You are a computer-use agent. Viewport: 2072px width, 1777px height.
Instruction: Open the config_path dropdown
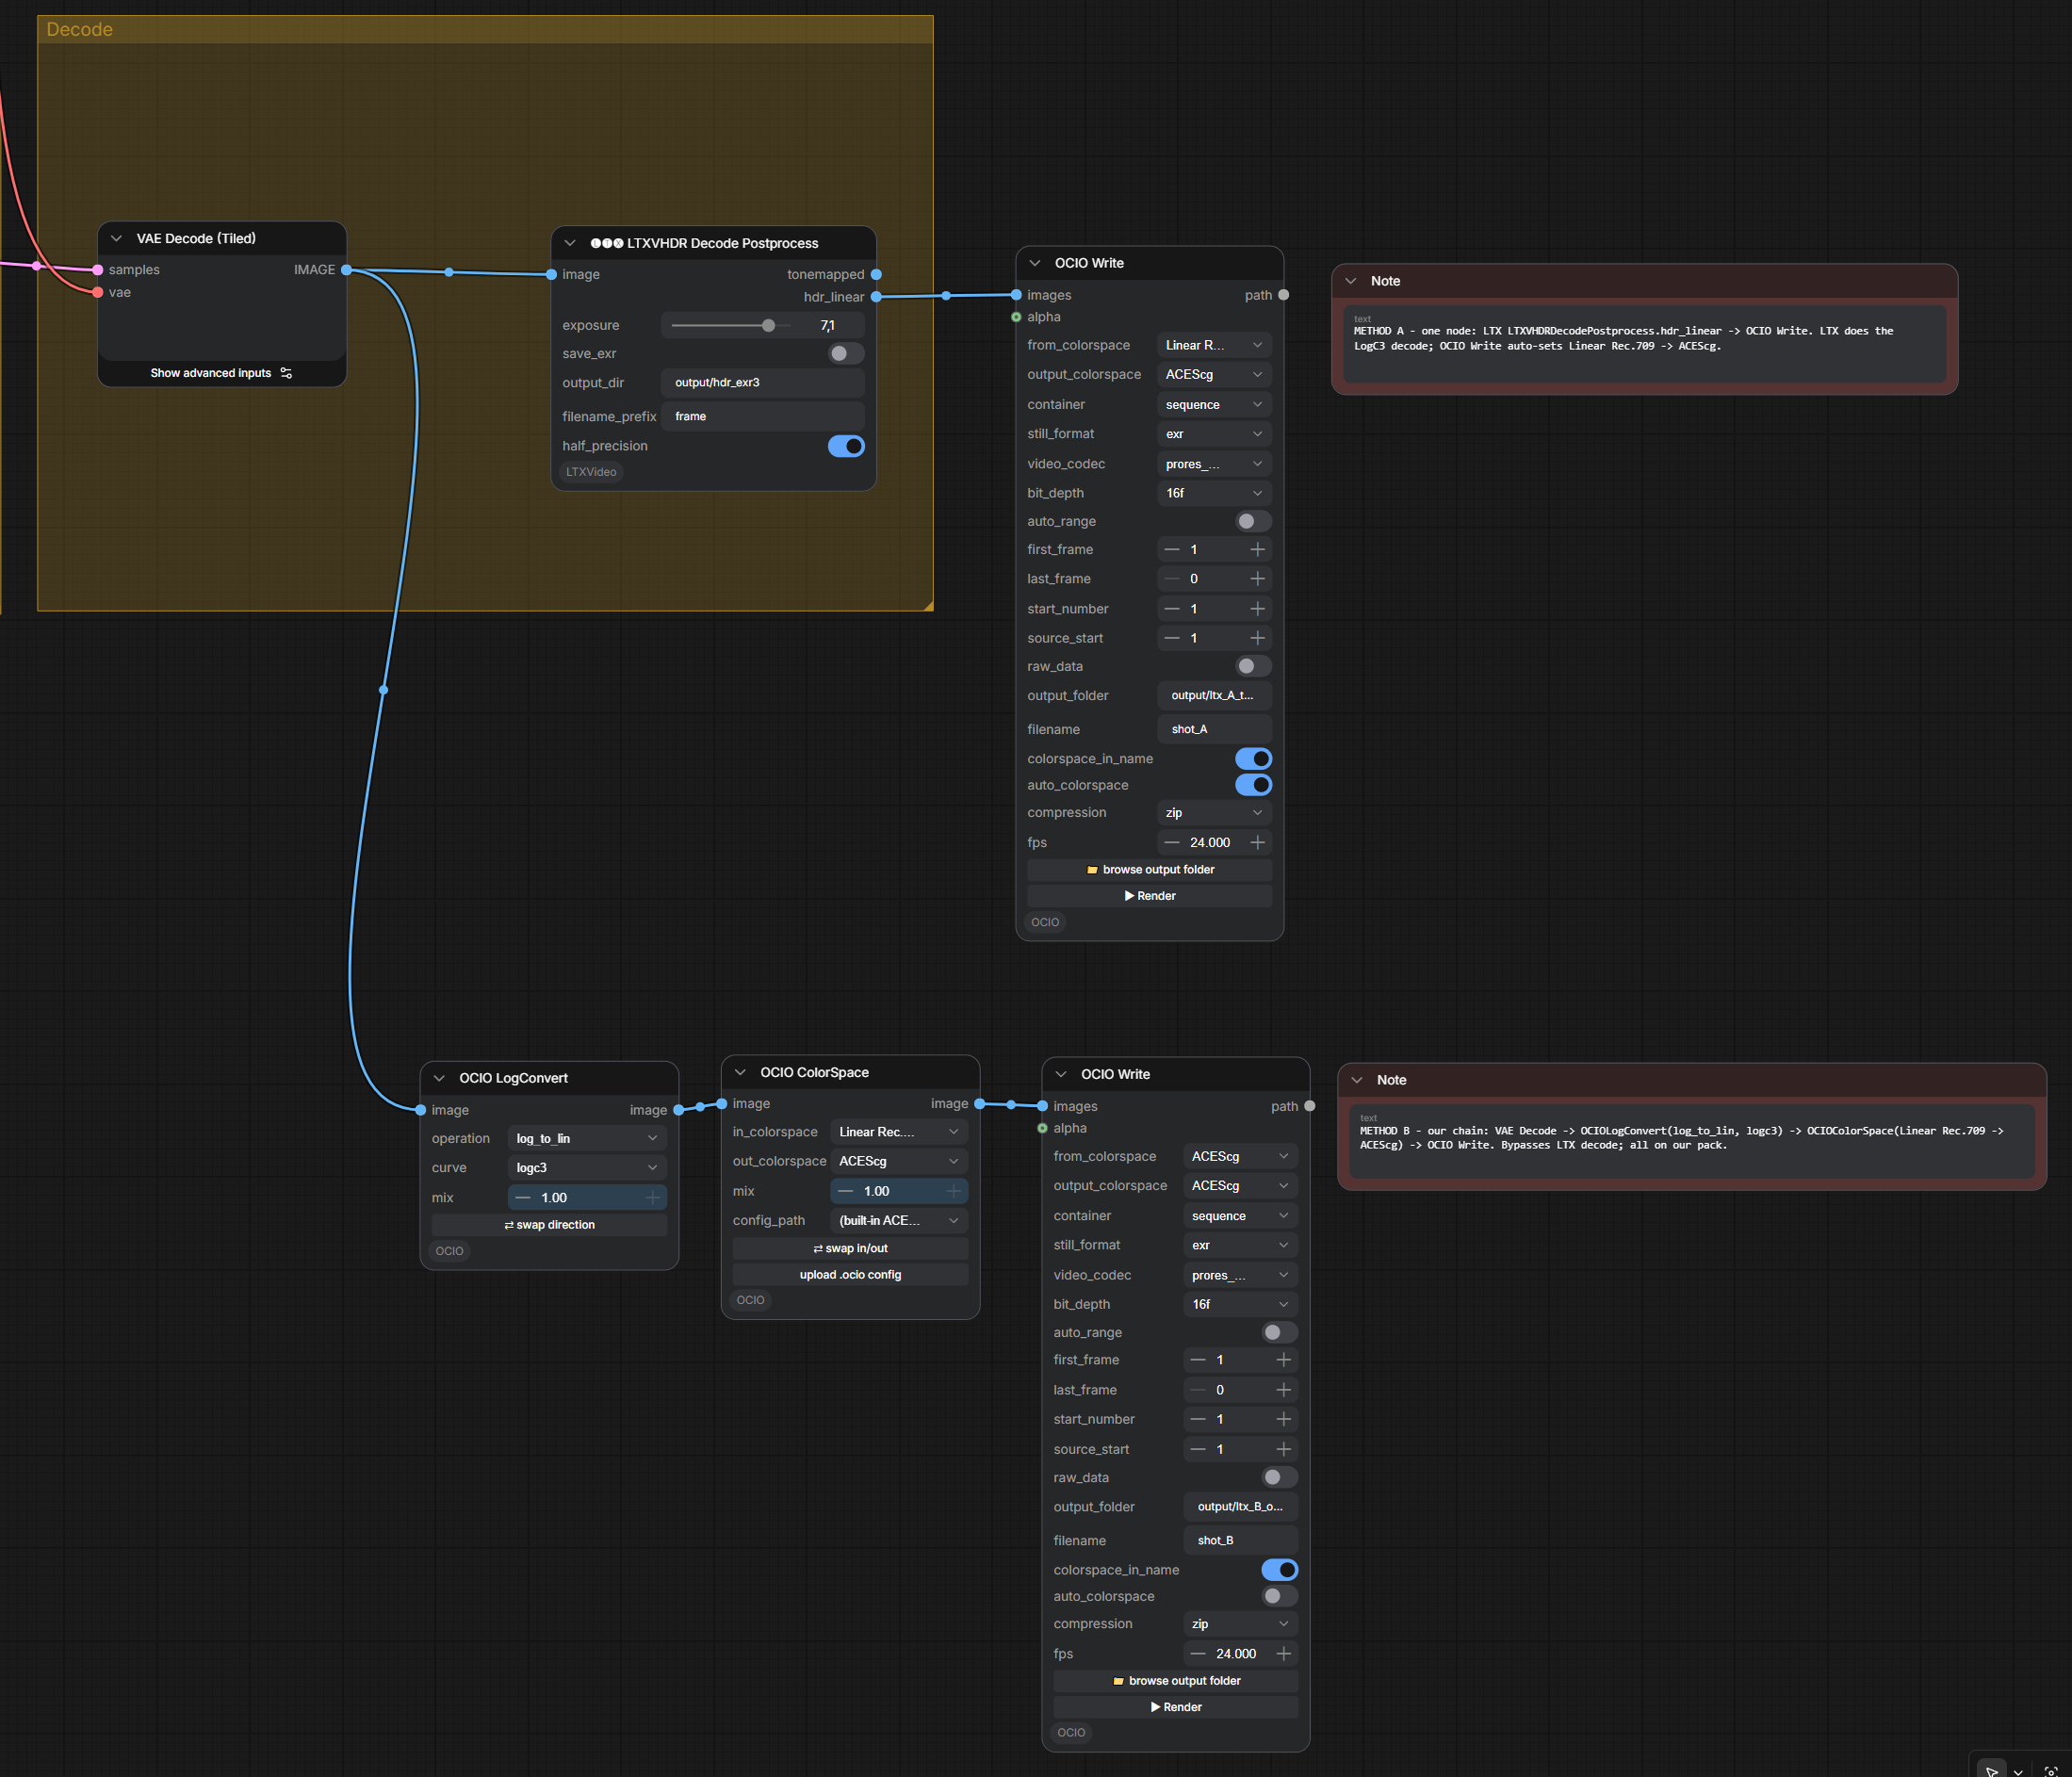point(899,1220)
